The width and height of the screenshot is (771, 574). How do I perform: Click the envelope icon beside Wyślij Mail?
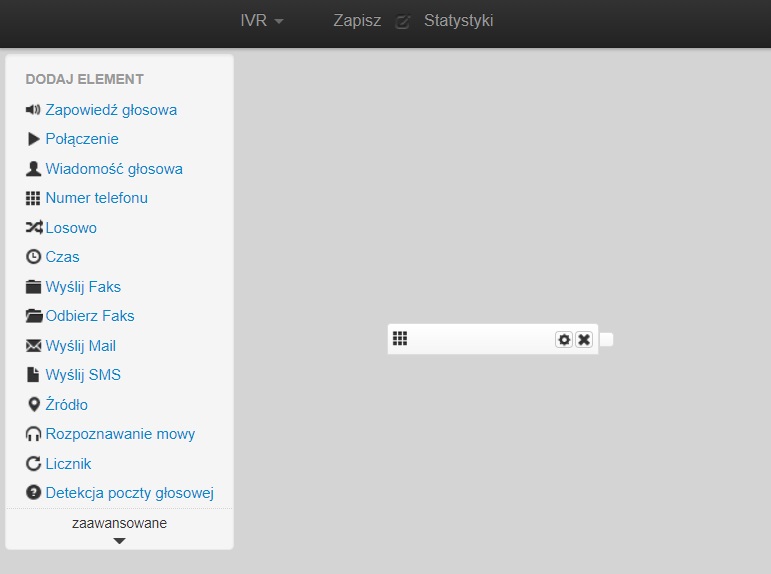(33, 346)
